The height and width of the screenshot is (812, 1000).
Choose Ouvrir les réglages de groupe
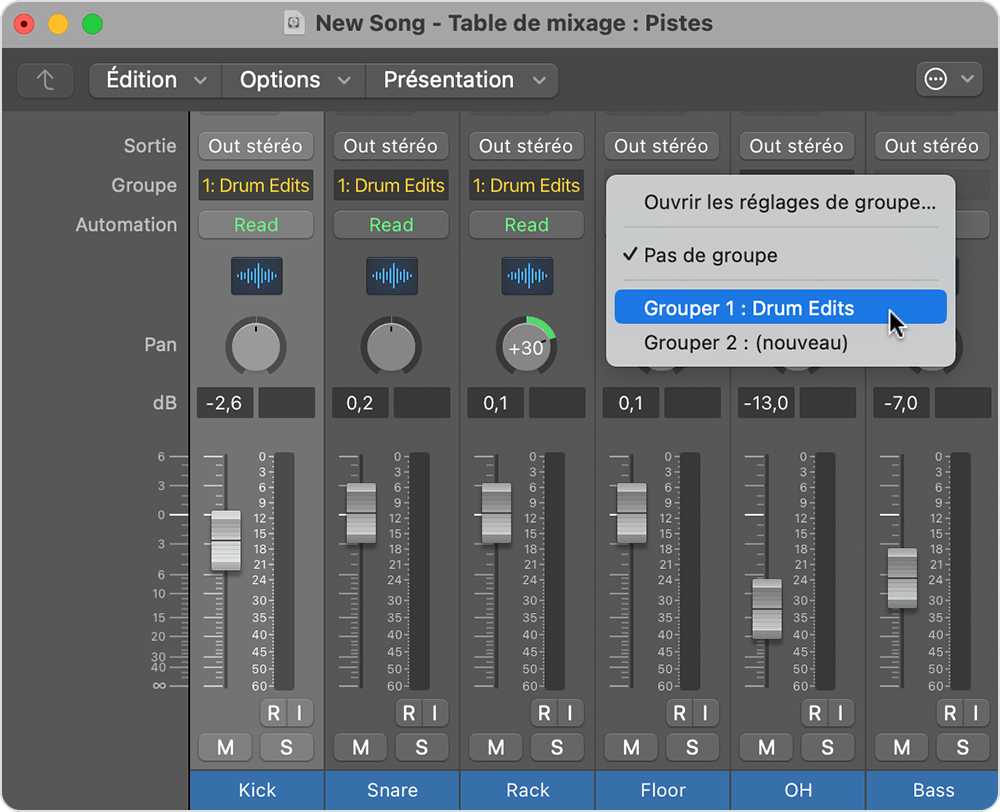point(789,202)
